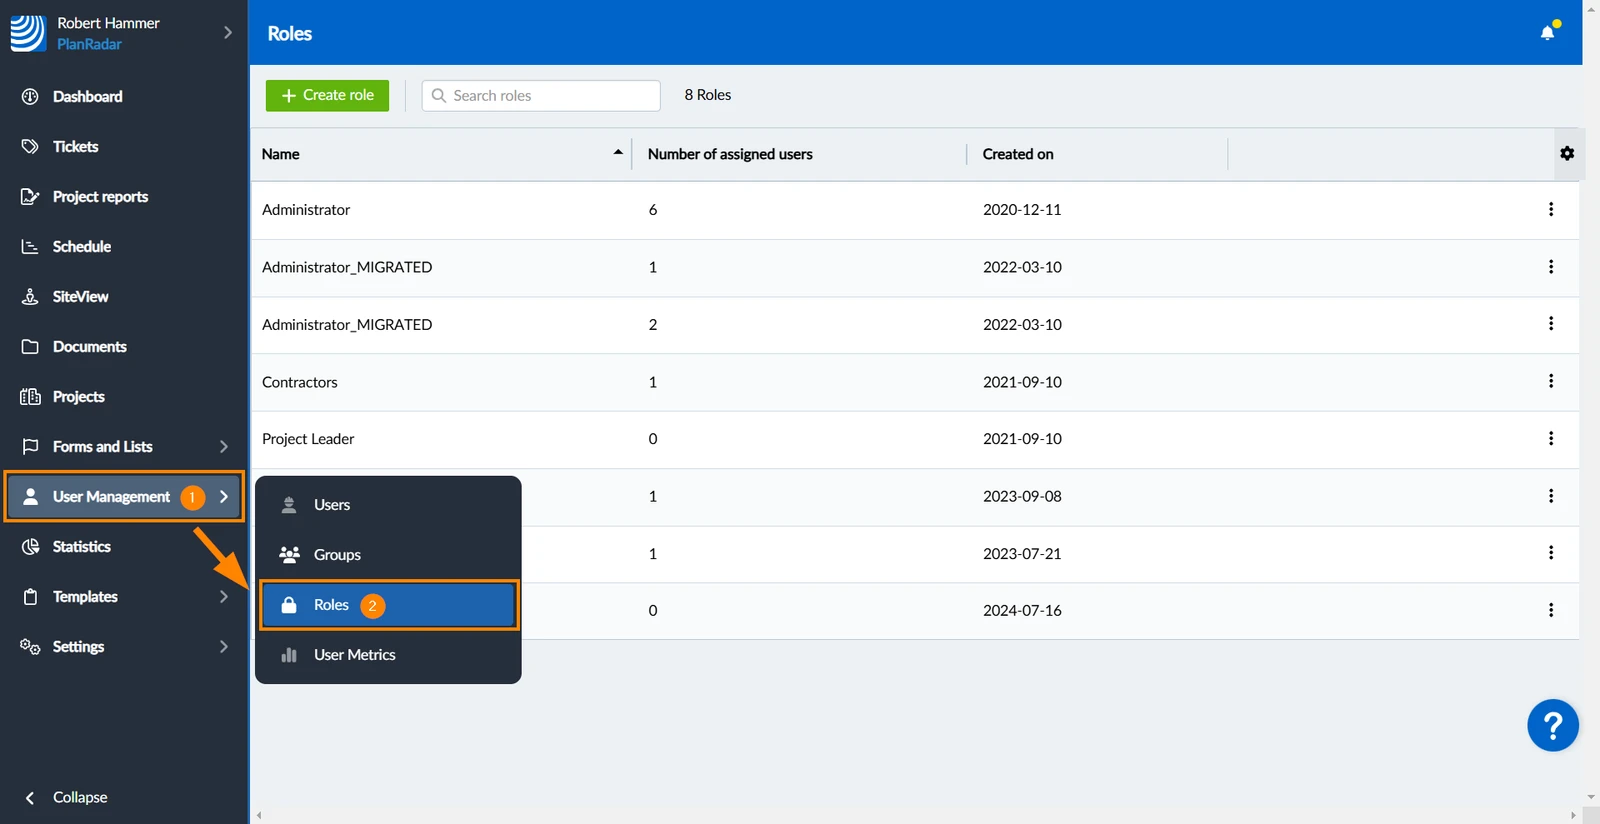
Task: Open notifications bell
Action: pyautogui.click(x=1548, y=32)
